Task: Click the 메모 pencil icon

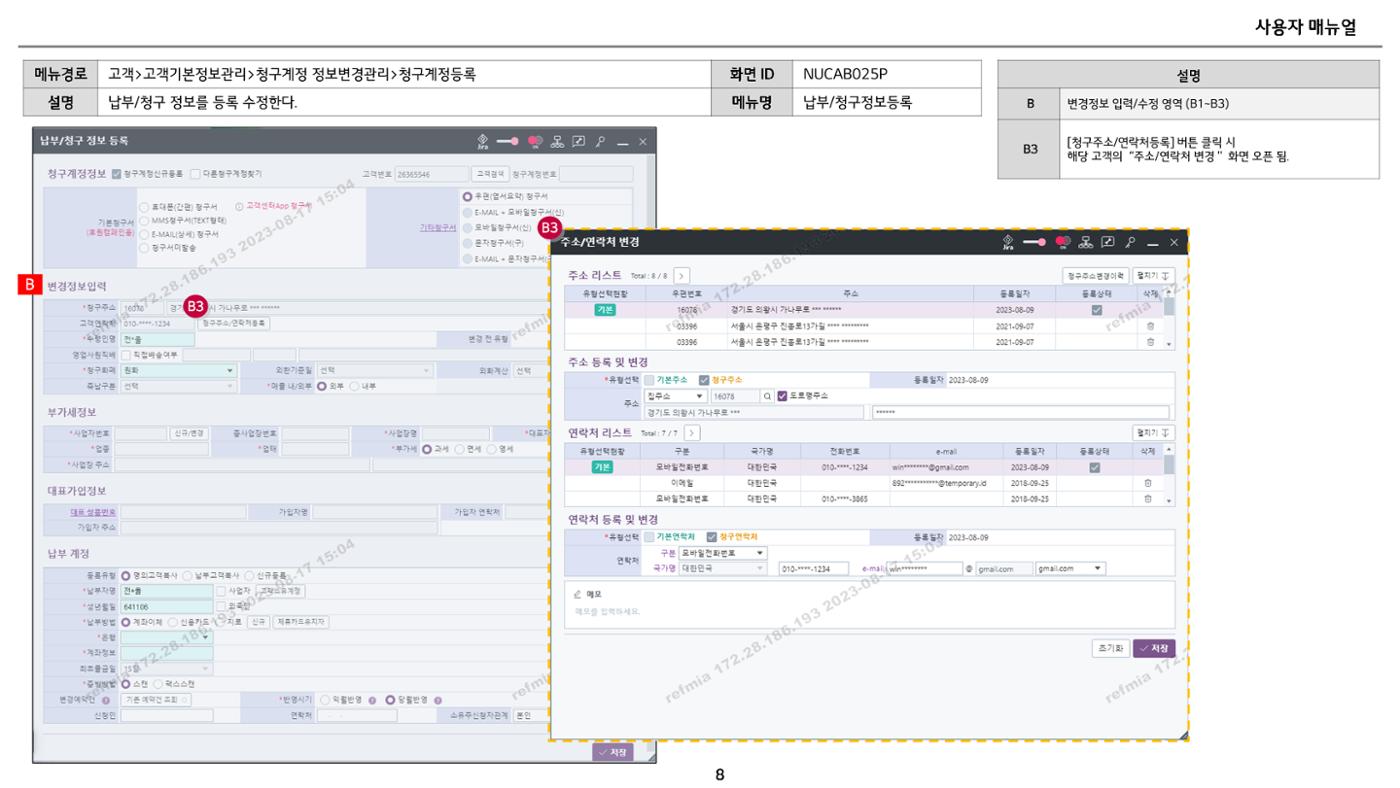Action: [577, 594]
